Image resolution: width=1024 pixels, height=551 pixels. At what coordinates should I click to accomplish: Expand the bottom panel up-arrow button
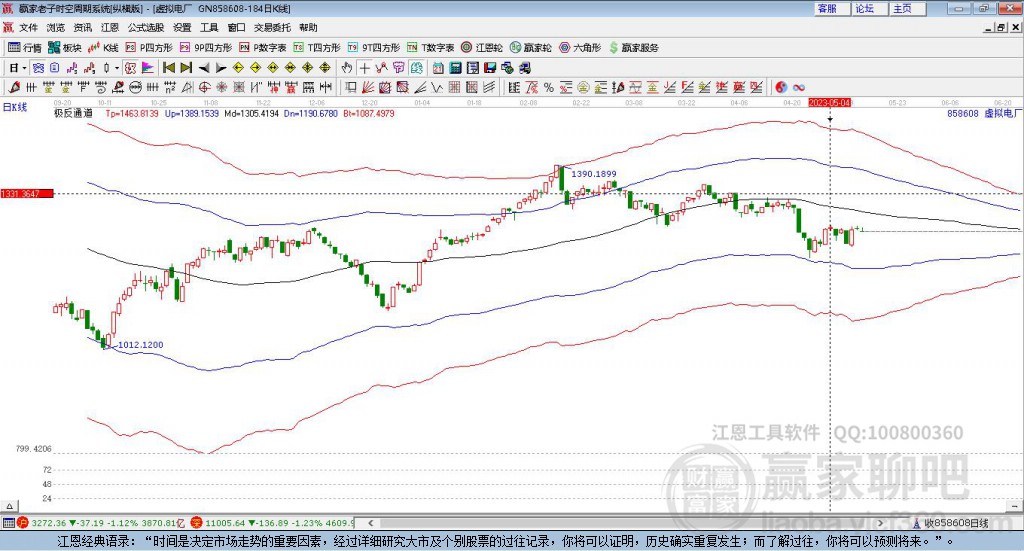click(x=9, y=507)
